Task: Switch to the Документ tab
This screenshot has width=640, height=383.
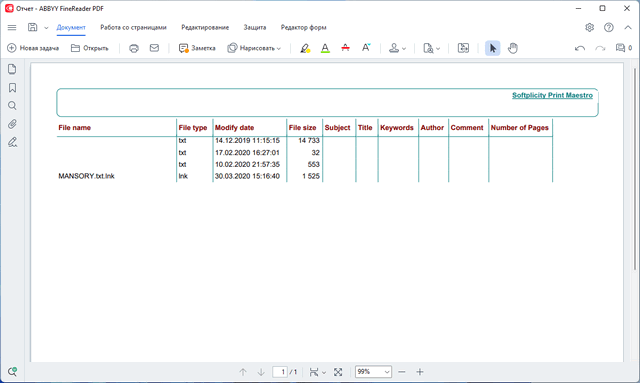Action: click(71, 27)
